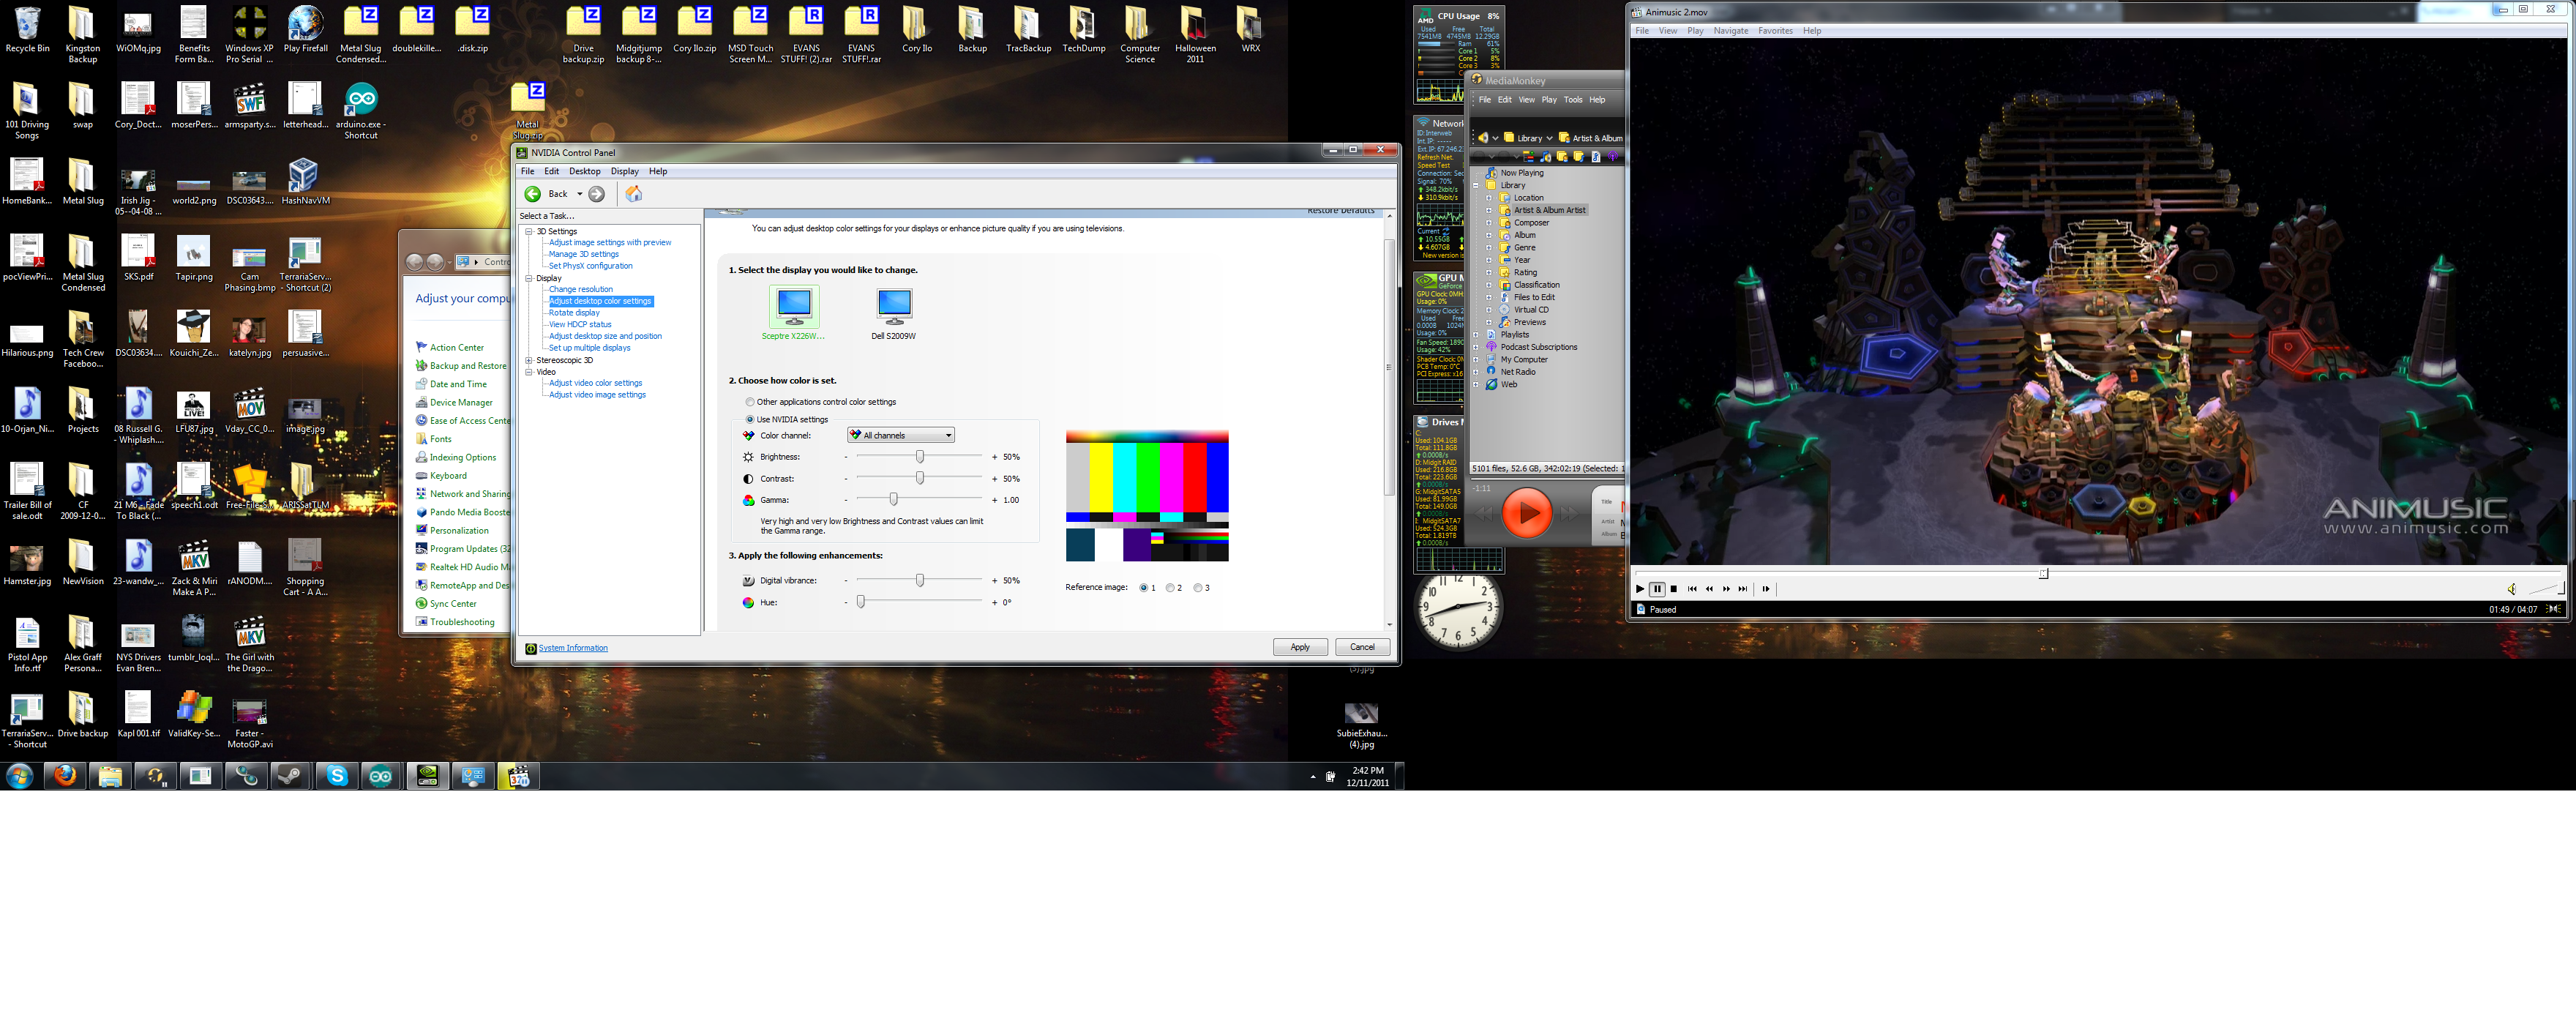Choose reference image 1

[1143, 588]
